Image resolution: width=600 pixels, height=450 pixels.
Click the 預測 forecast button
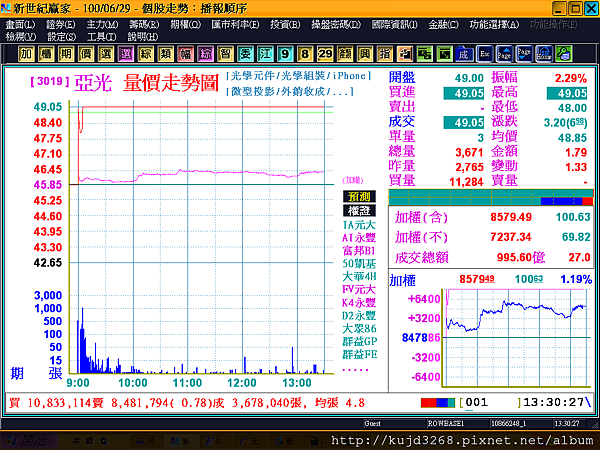359,197
